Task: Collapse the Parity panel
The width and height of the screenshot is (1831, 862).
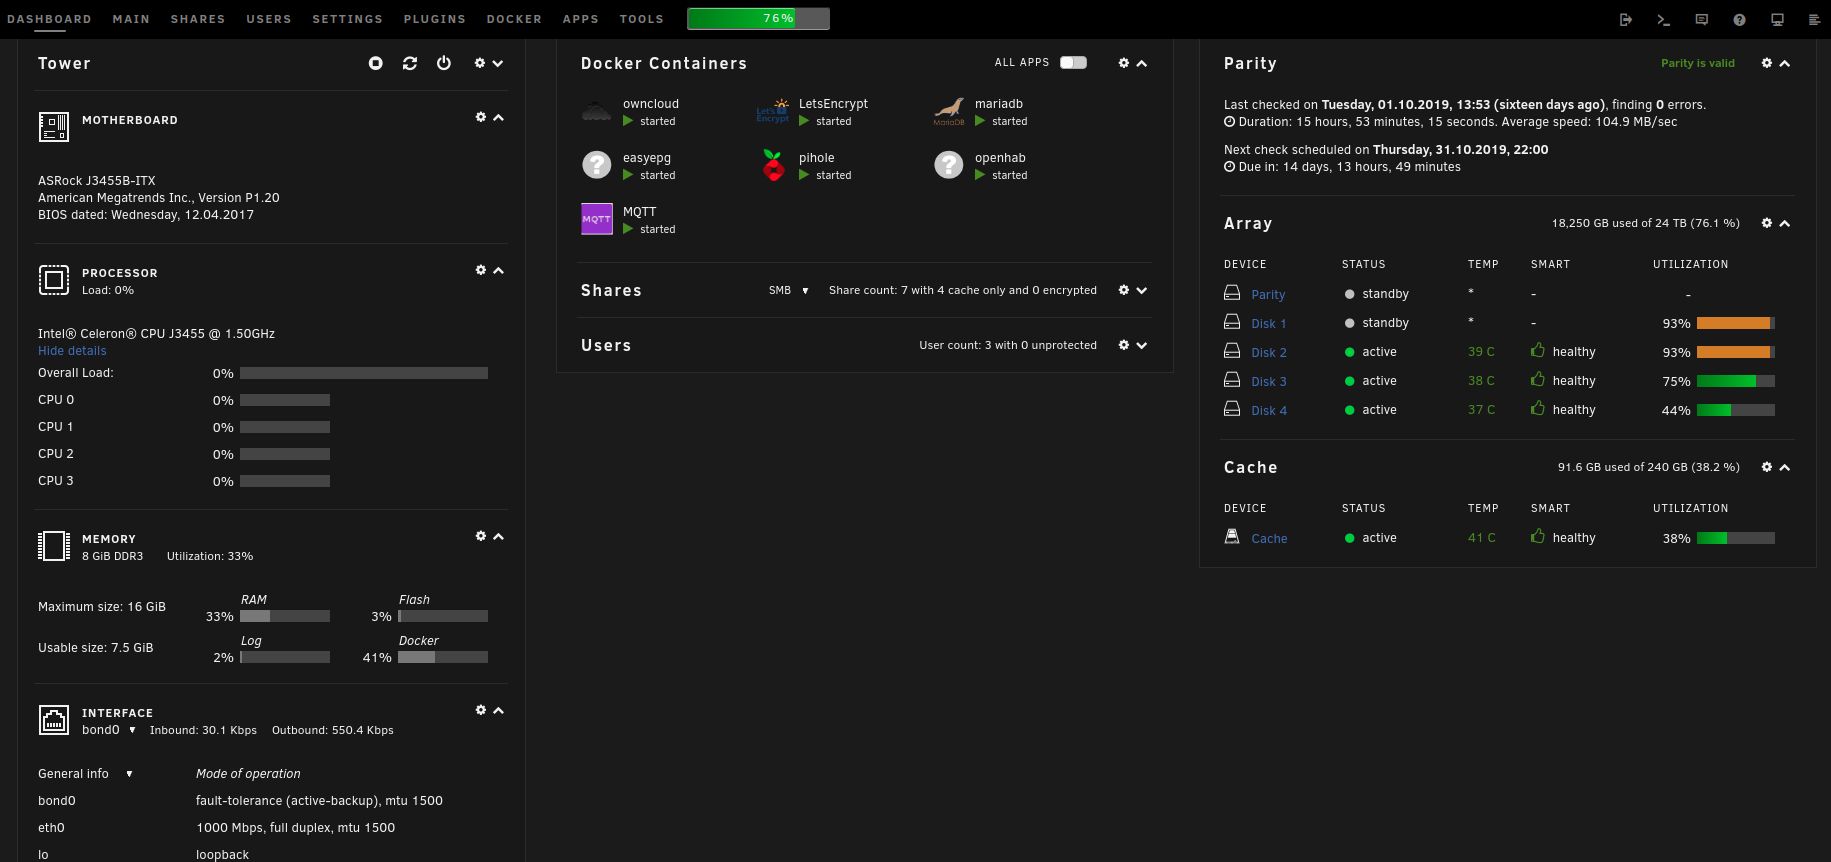Action: (1785, 63)
